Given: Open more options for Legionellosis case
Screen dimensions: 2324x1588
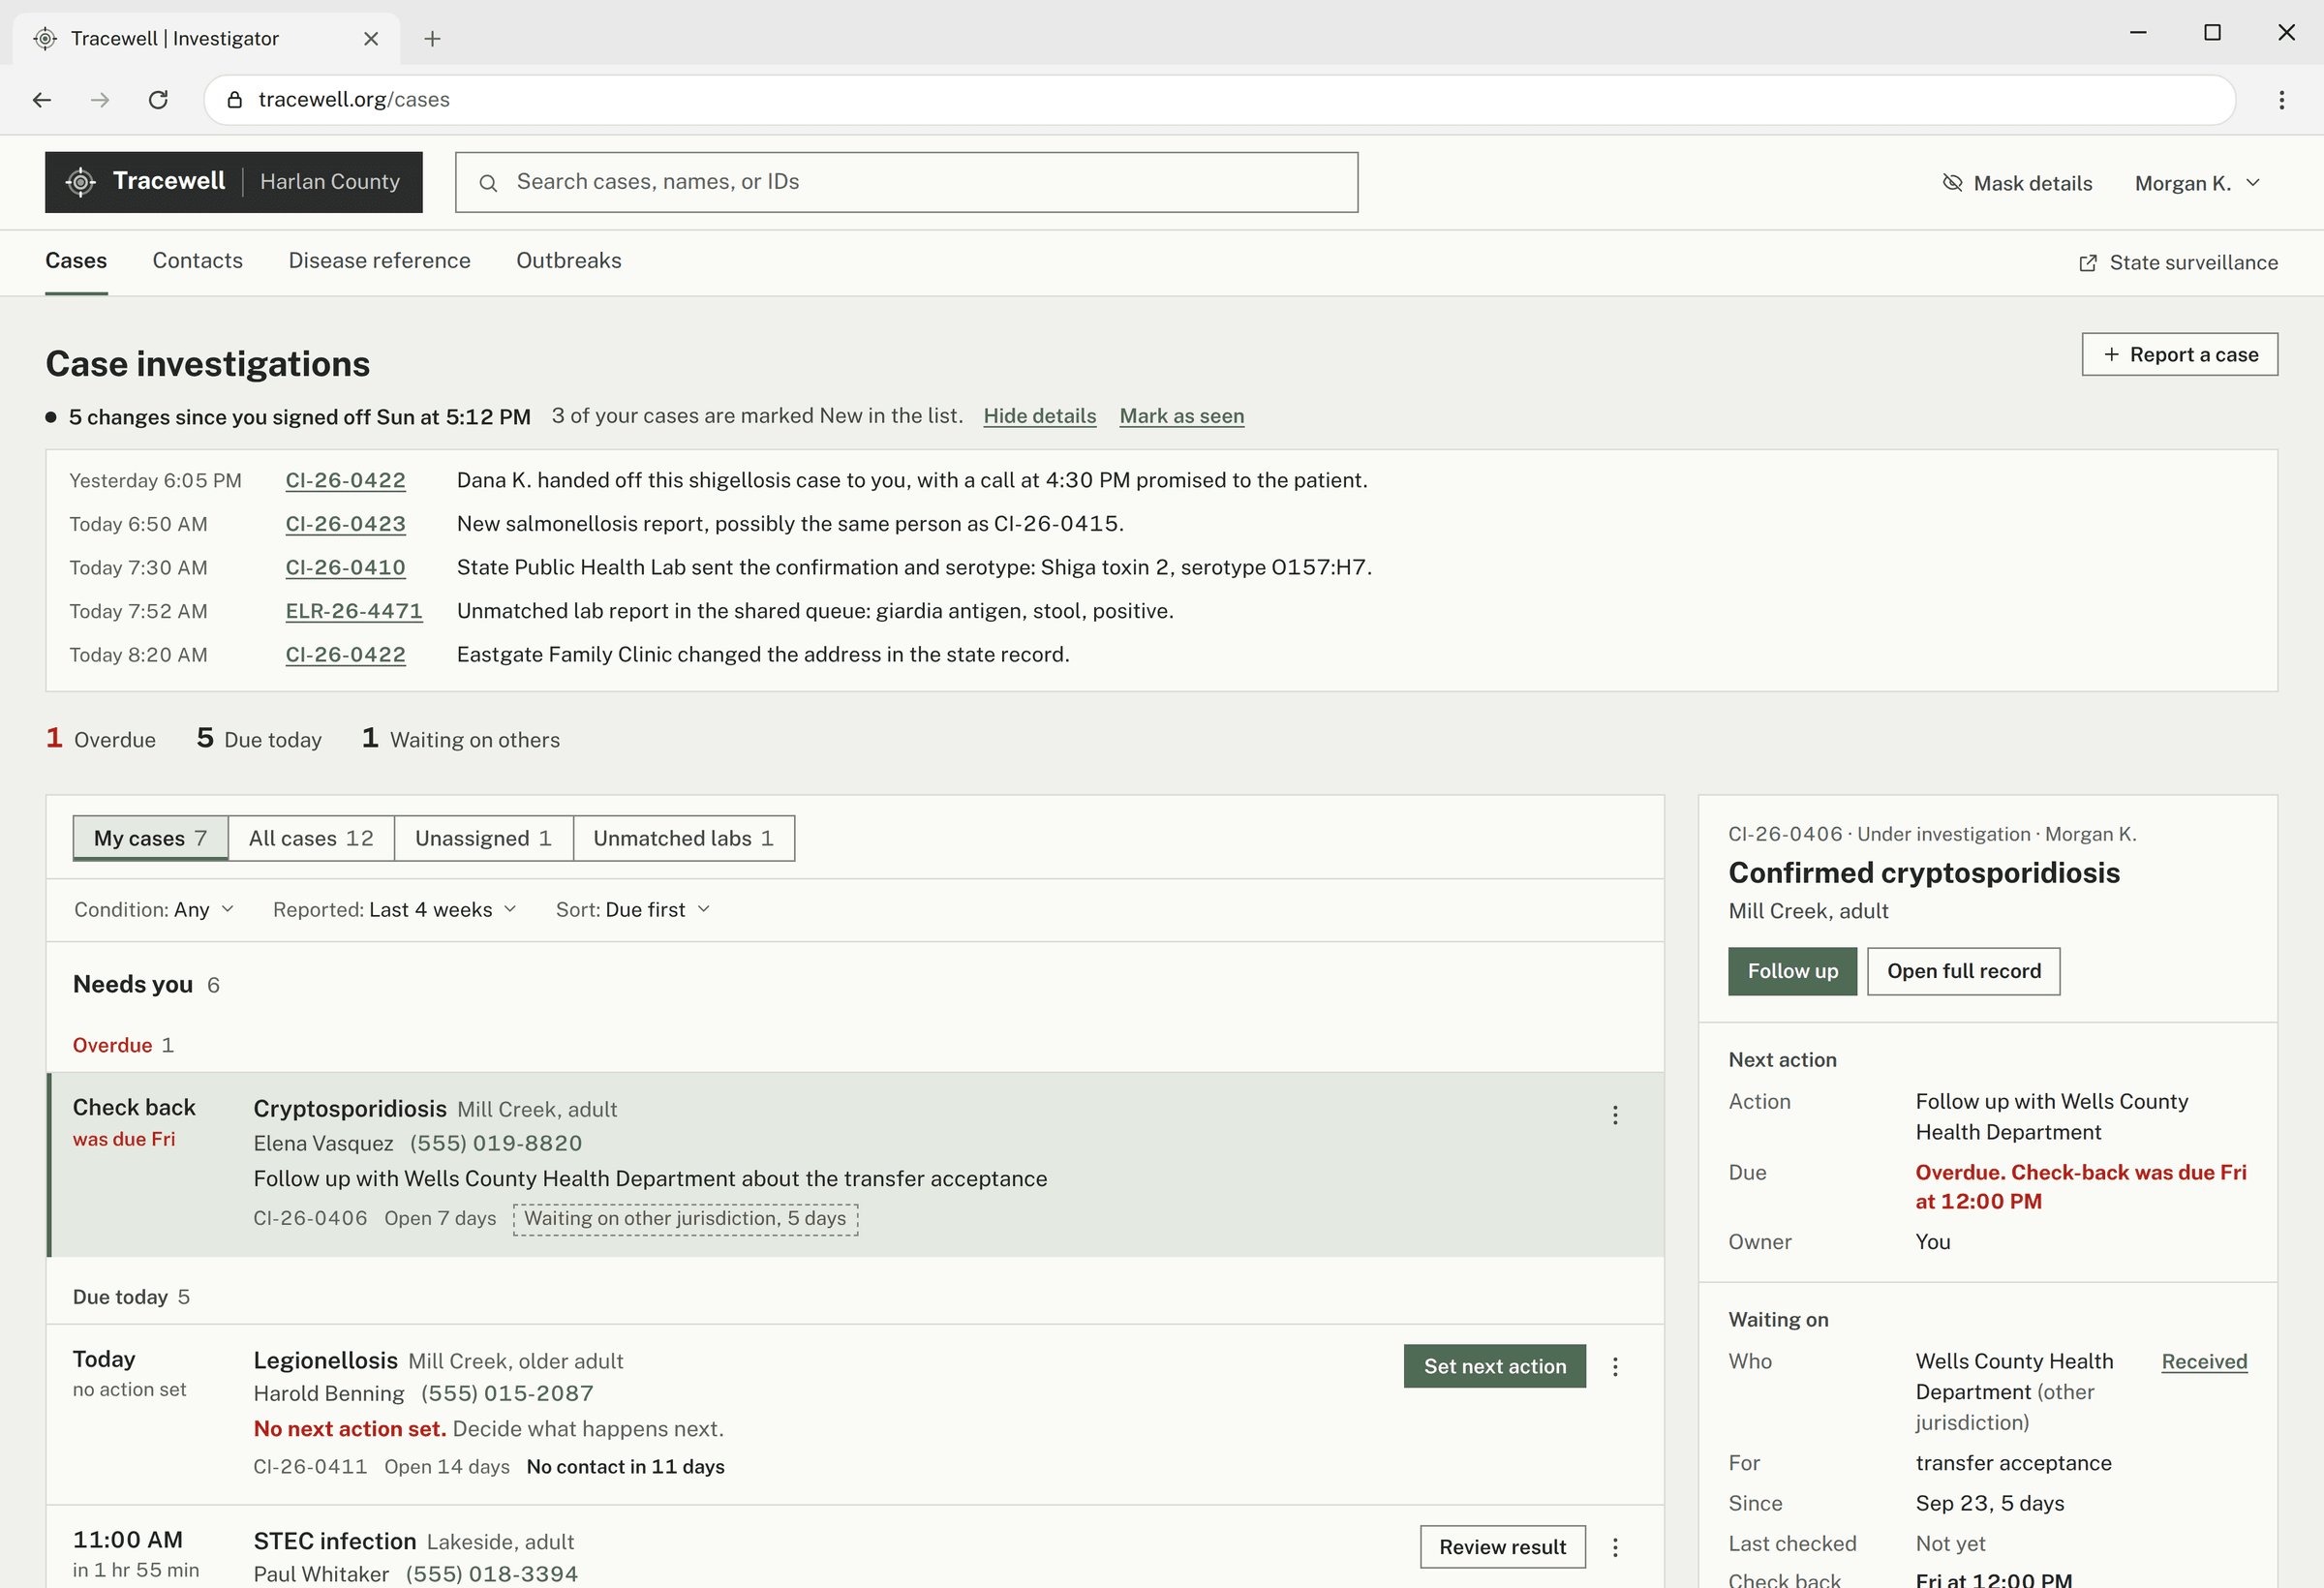Looking at the screenshot, I should tap(1615, 1367).
